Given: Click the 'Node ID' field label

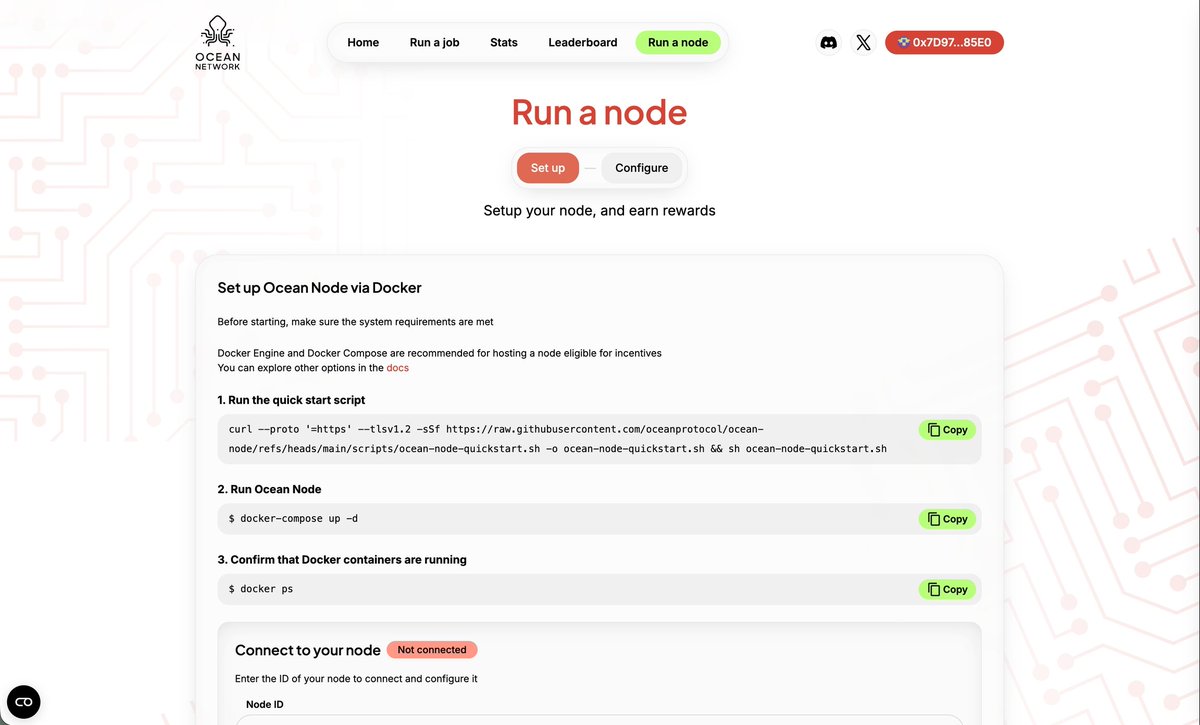Looking at the screenshot, I should click(x=265, y=704).
